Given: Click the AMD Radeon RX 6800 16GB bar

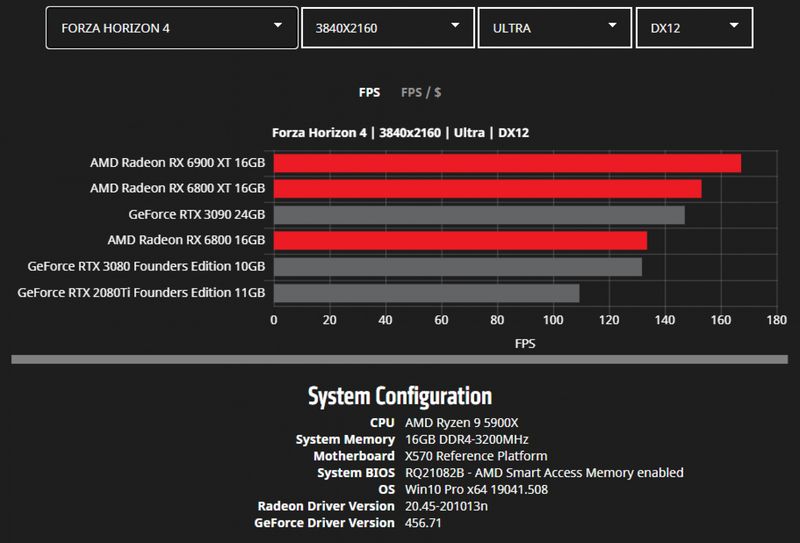Looking at the screenshot, I should [x=460, y=240].
